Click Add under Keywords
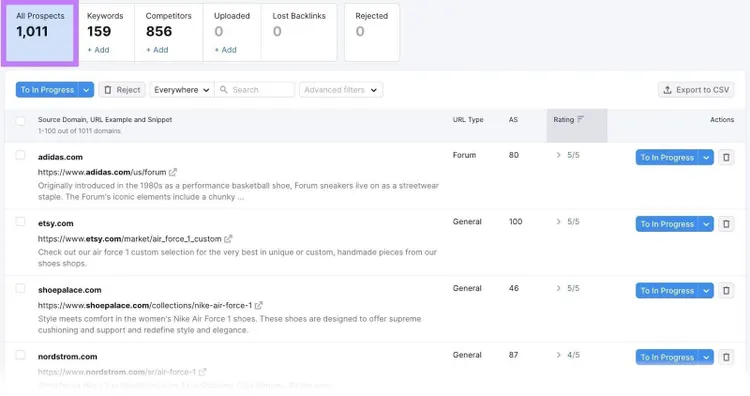750x396 pixels. tap(98, 50)
